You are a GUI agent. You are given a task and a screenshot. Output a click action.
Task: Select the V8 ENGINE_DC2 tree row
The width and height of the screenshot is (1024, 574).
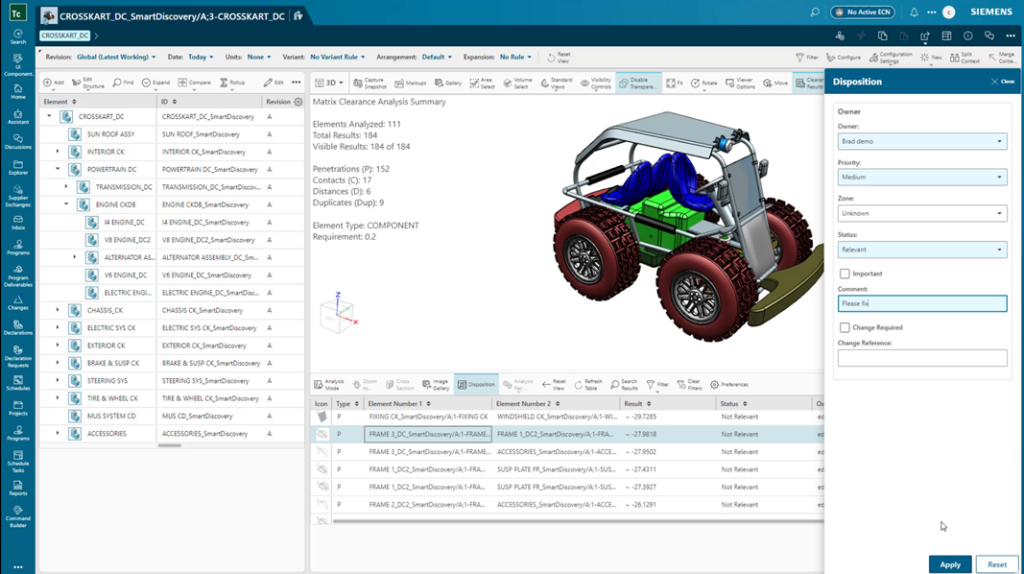coord(172,240)
